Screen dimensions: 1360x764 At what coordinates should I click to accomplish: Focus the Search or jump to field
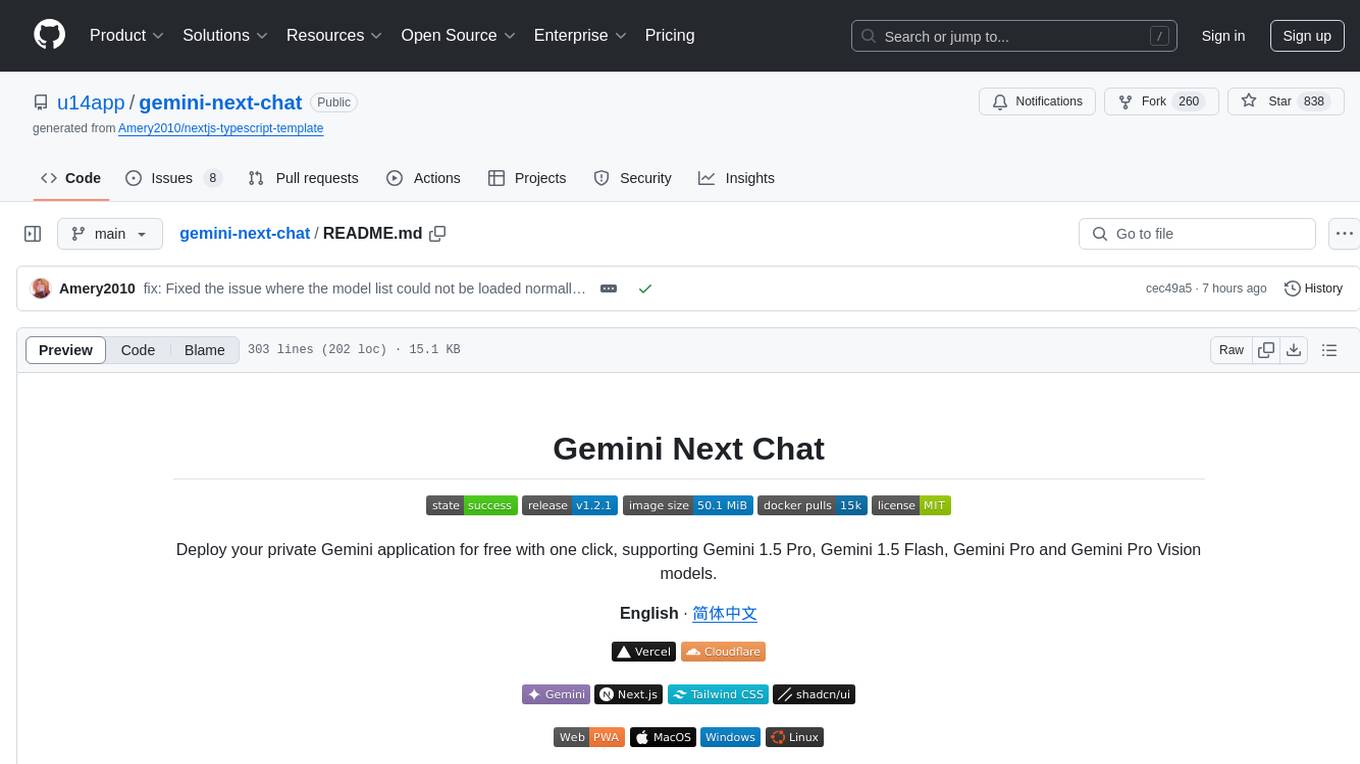coord(1015,36)
